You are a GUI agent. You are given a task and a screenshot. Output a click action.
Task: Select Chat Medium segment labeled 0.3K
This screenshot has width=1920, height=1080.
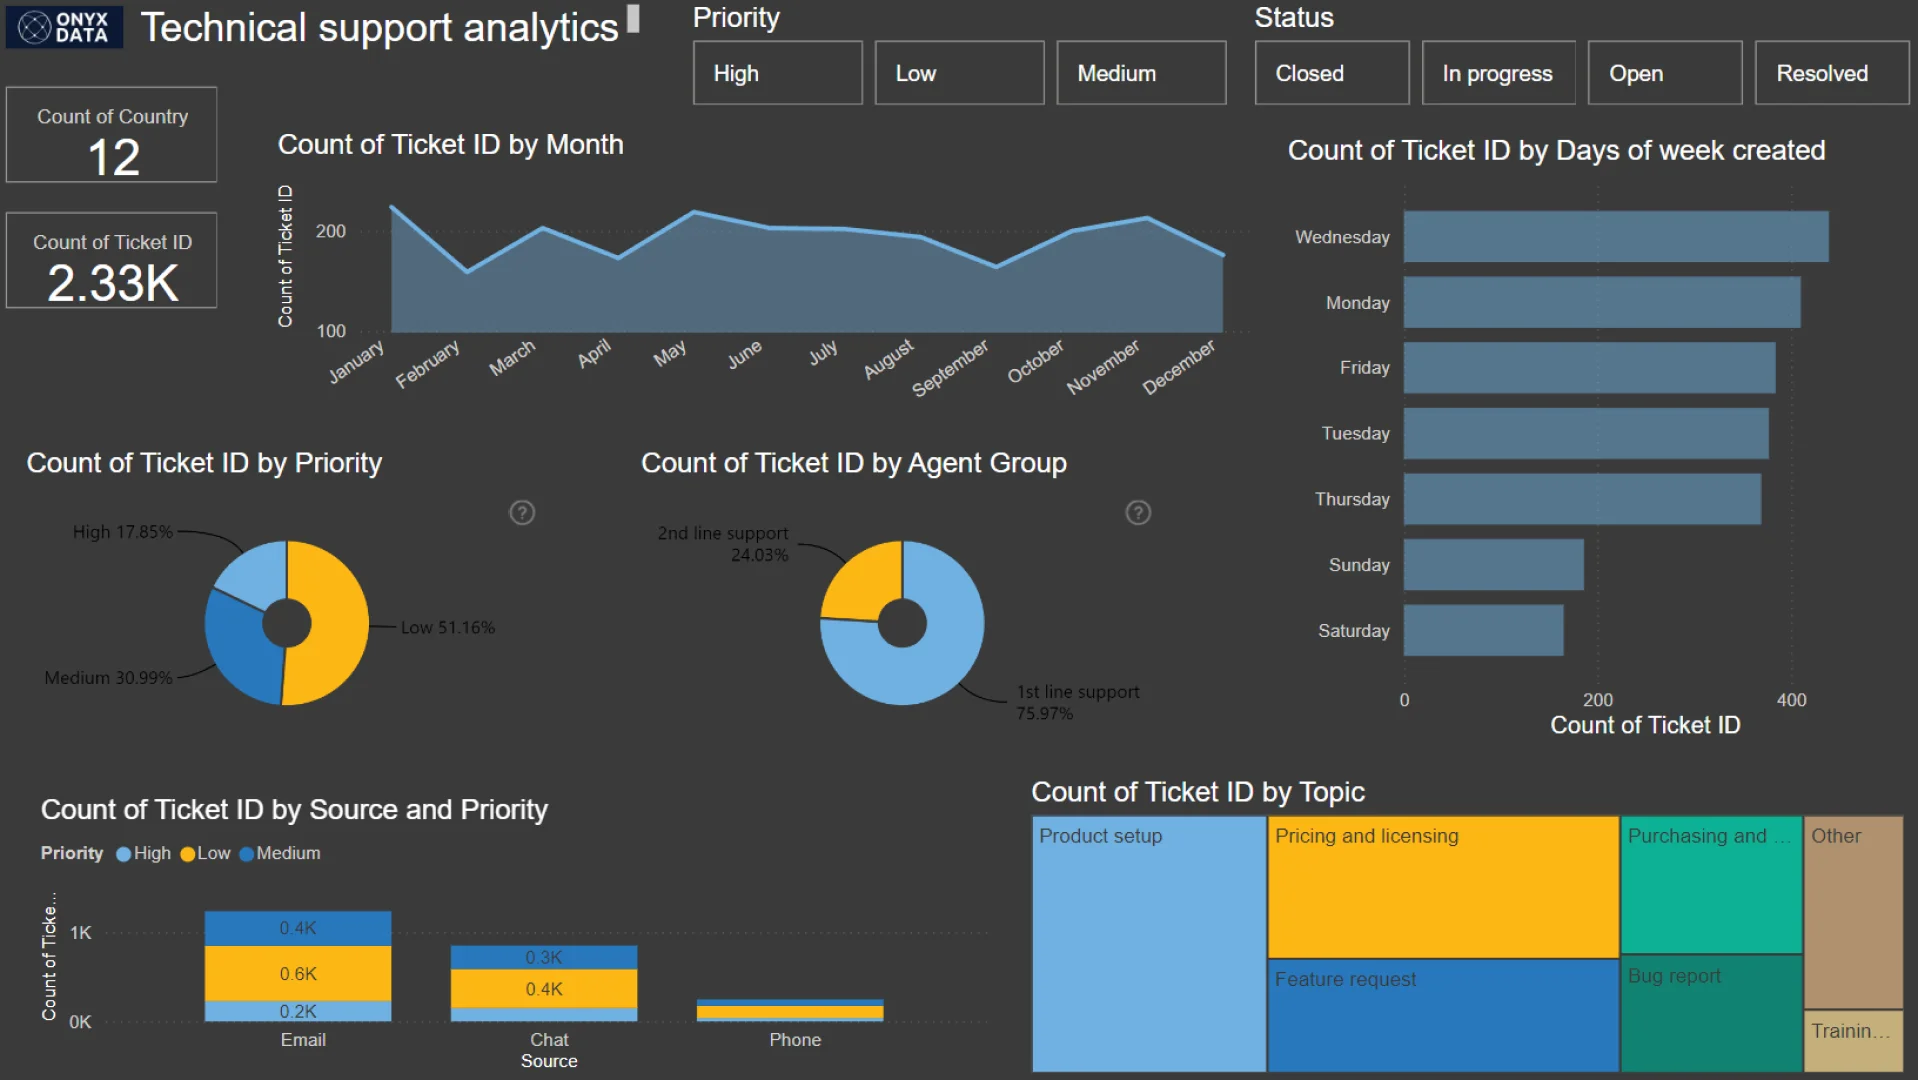point(544,957)
